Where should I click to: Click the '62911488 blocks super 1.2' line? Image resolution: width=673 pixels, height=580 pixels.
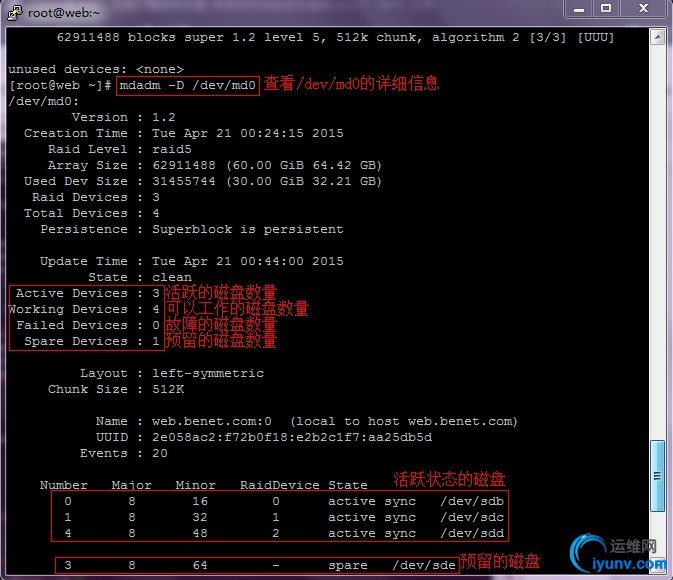click(x=335, y=37)
